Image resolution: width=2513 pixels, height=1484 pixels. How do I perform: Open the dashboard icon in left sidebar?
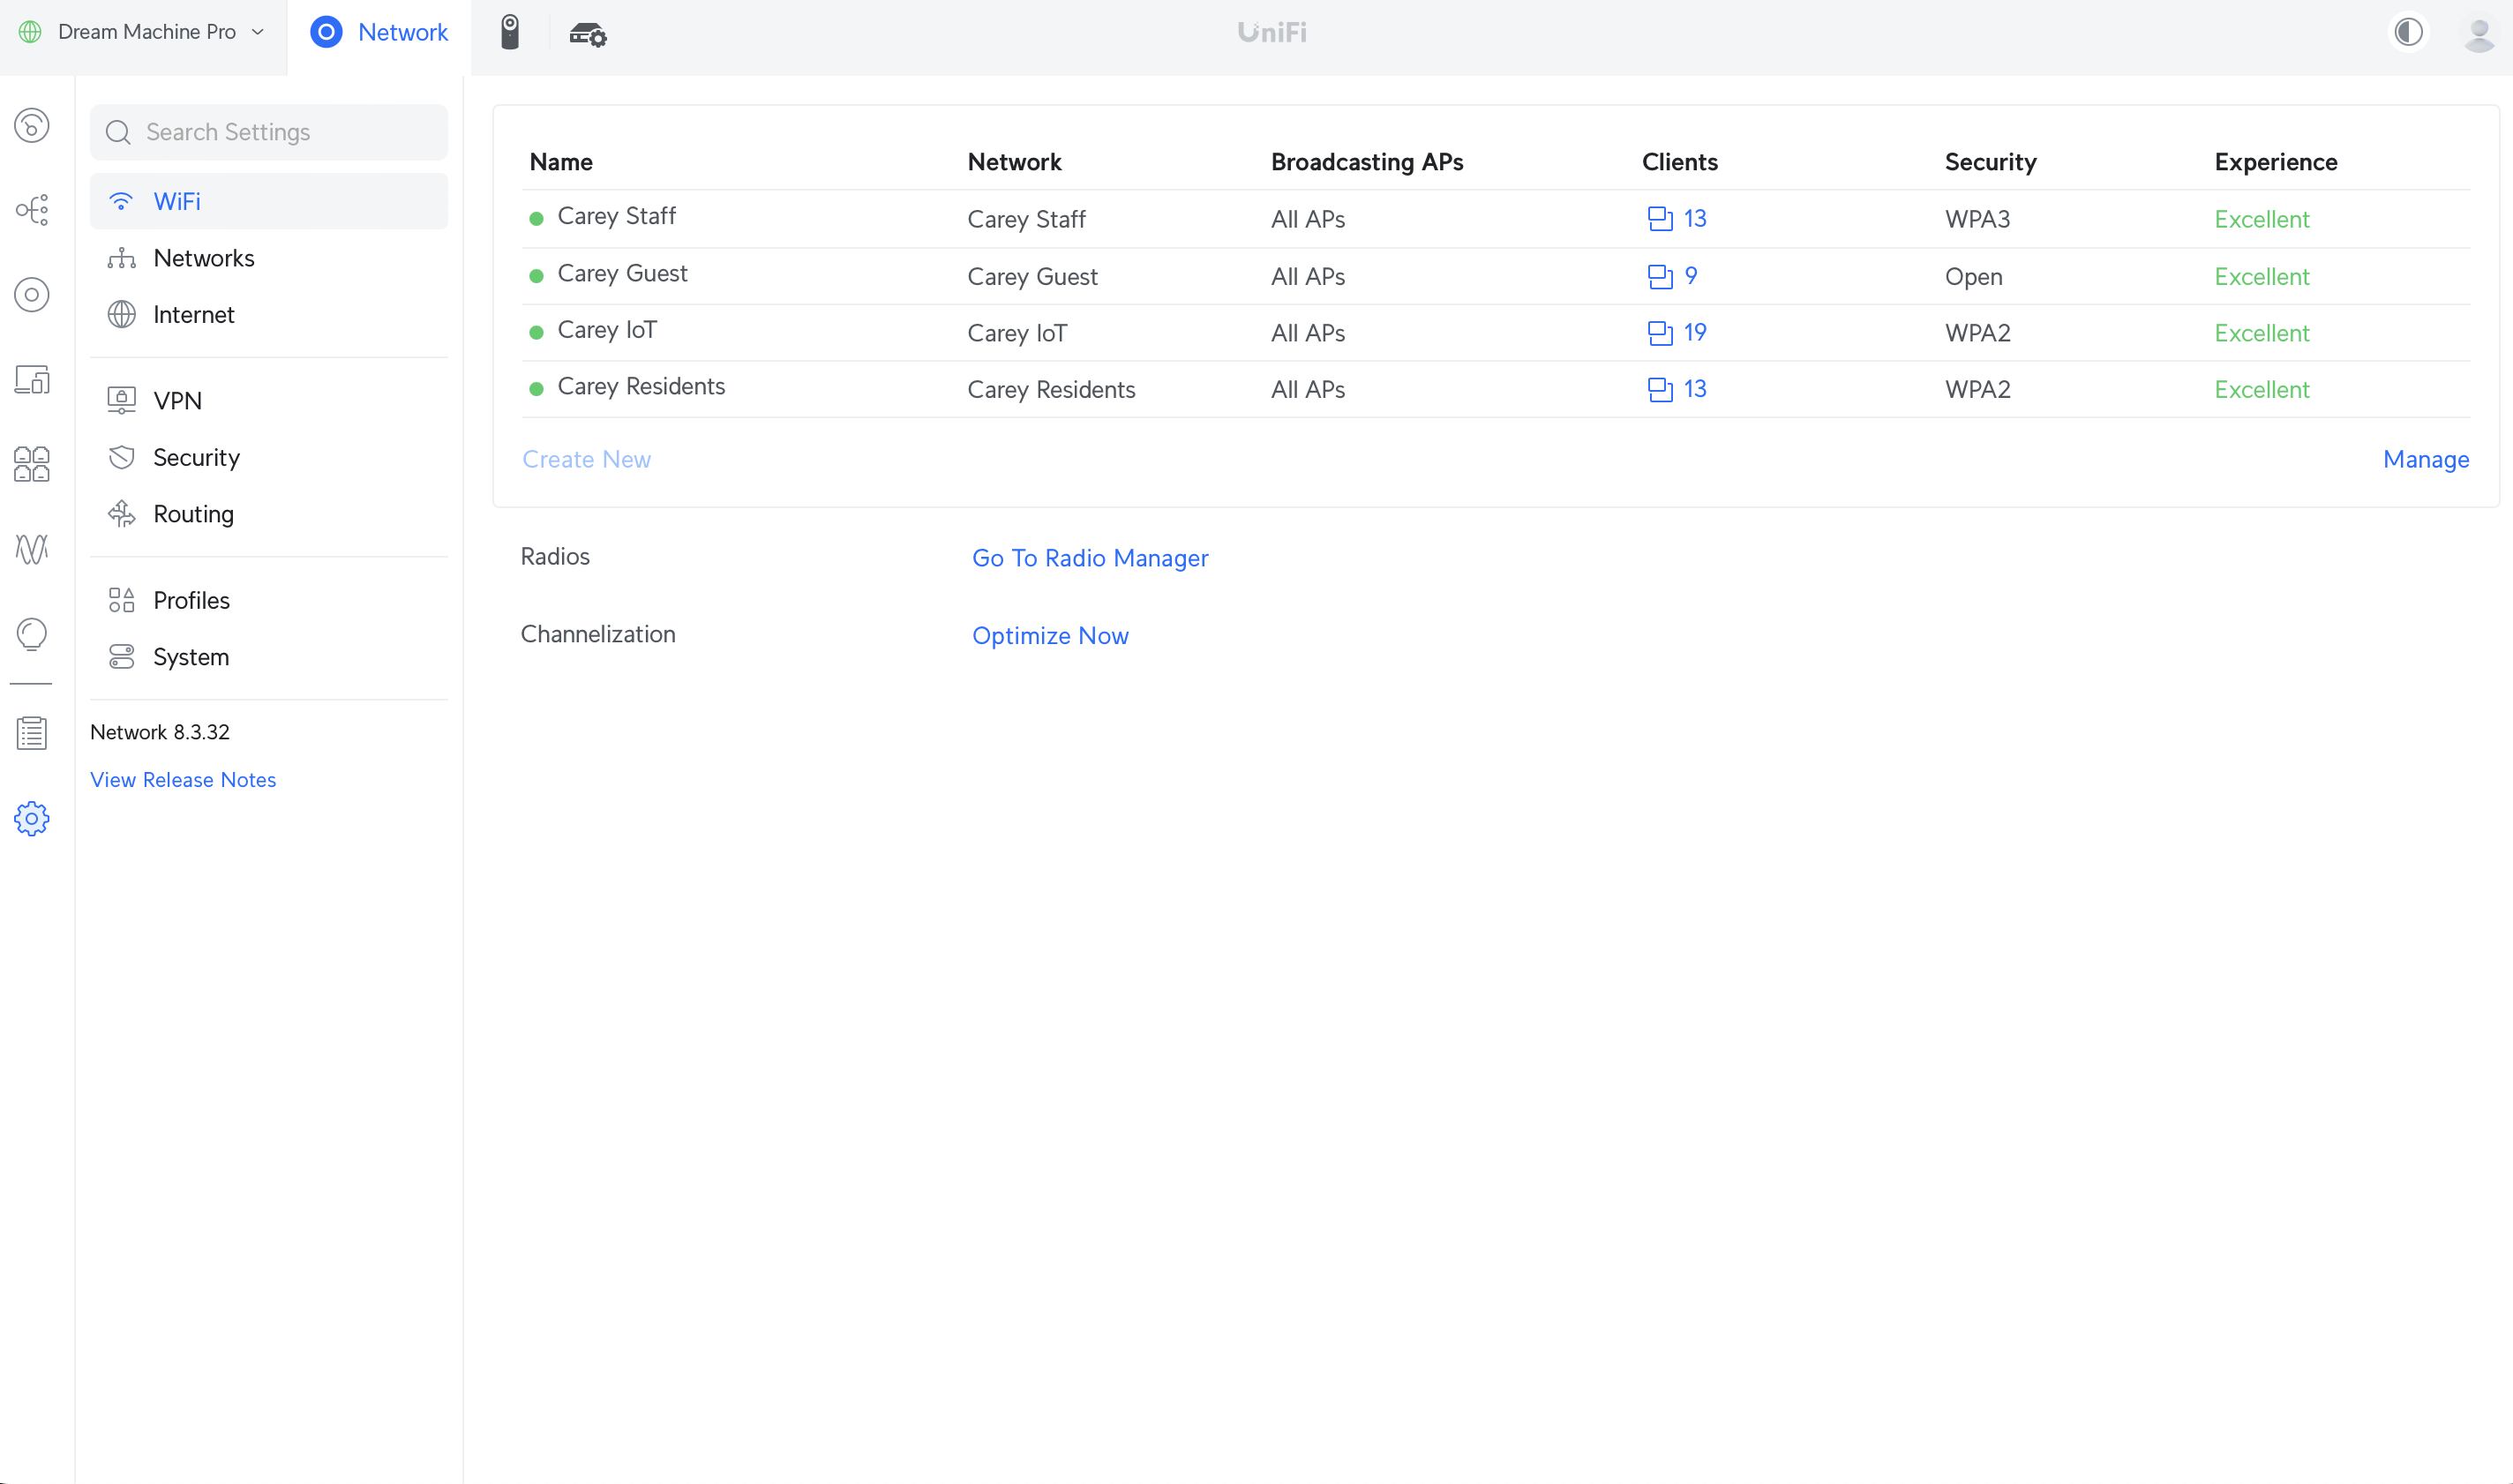(x=32, y=126)
